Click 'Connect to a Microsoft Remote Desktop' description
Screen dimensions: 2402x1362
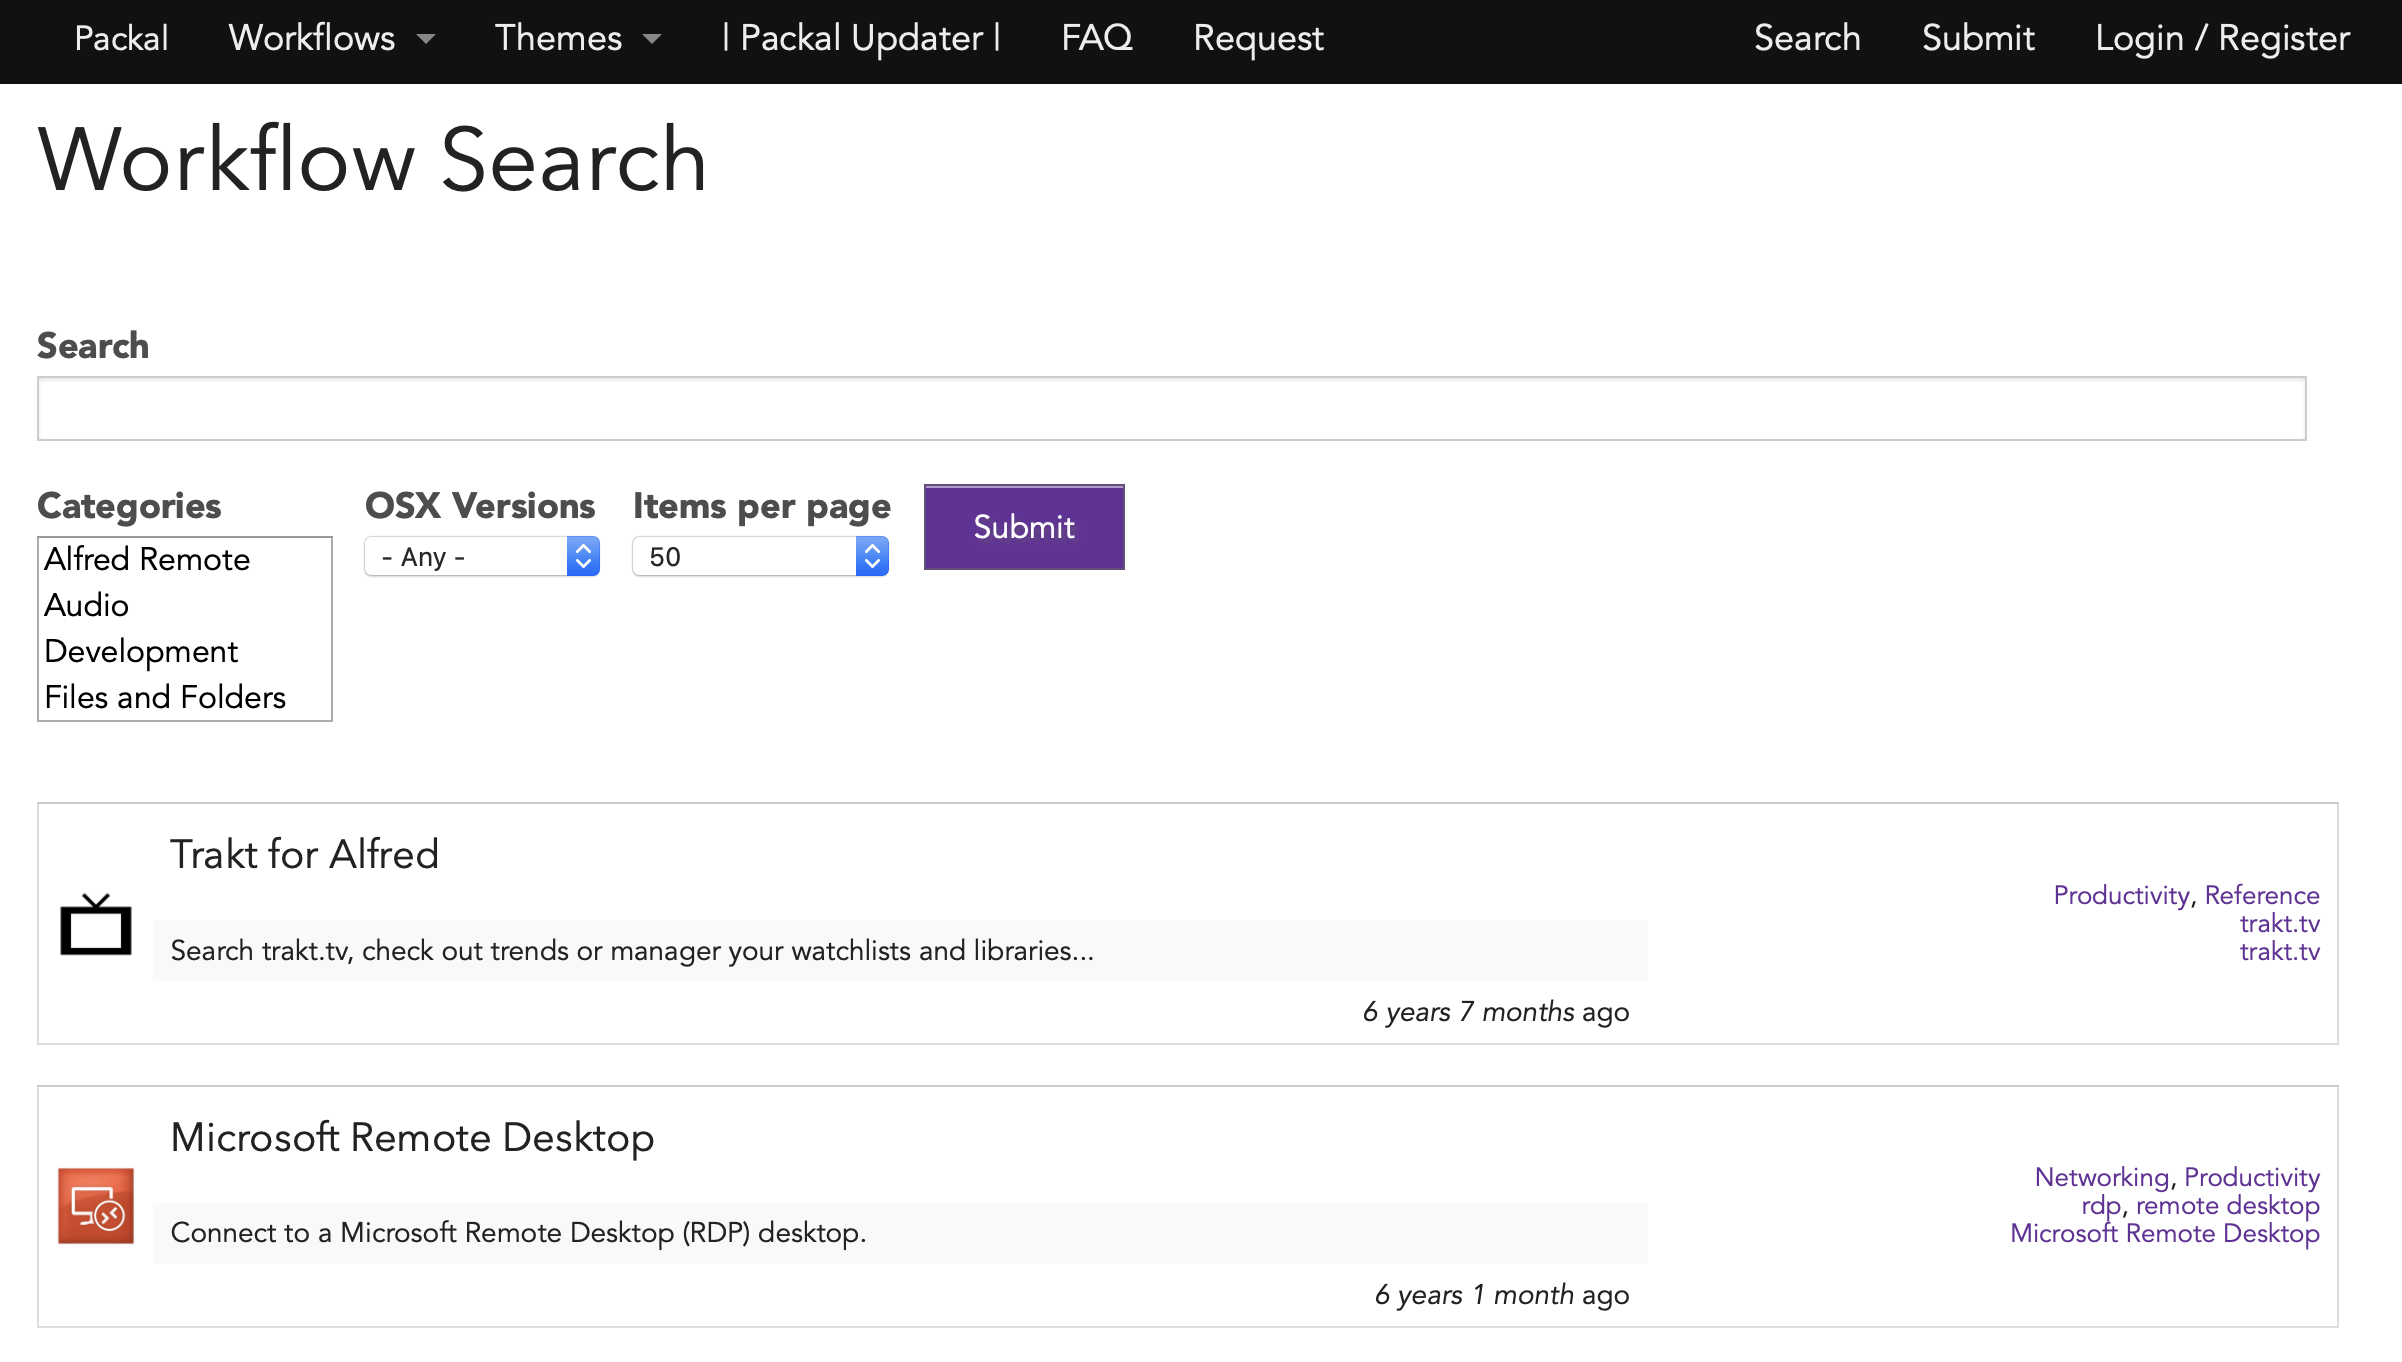(x=518, y=1232)
